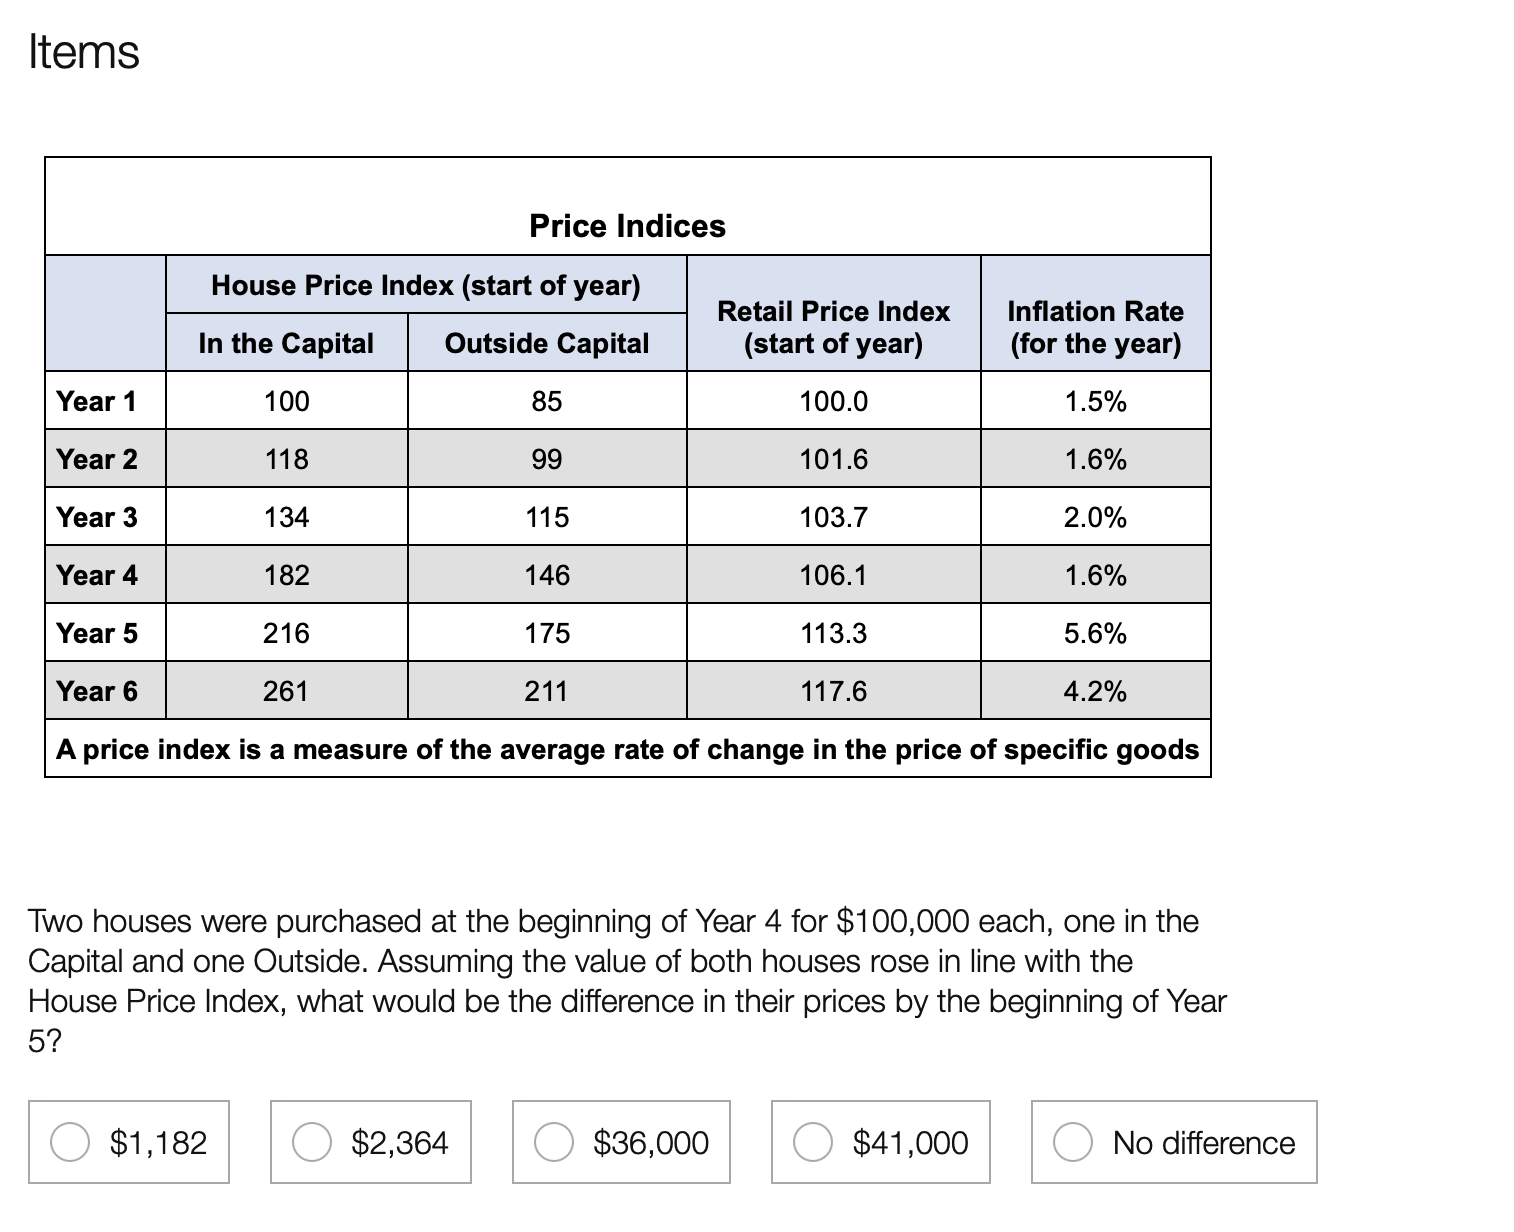
Task: Click the Outside Capital subheader
Action: pos(546,343)
